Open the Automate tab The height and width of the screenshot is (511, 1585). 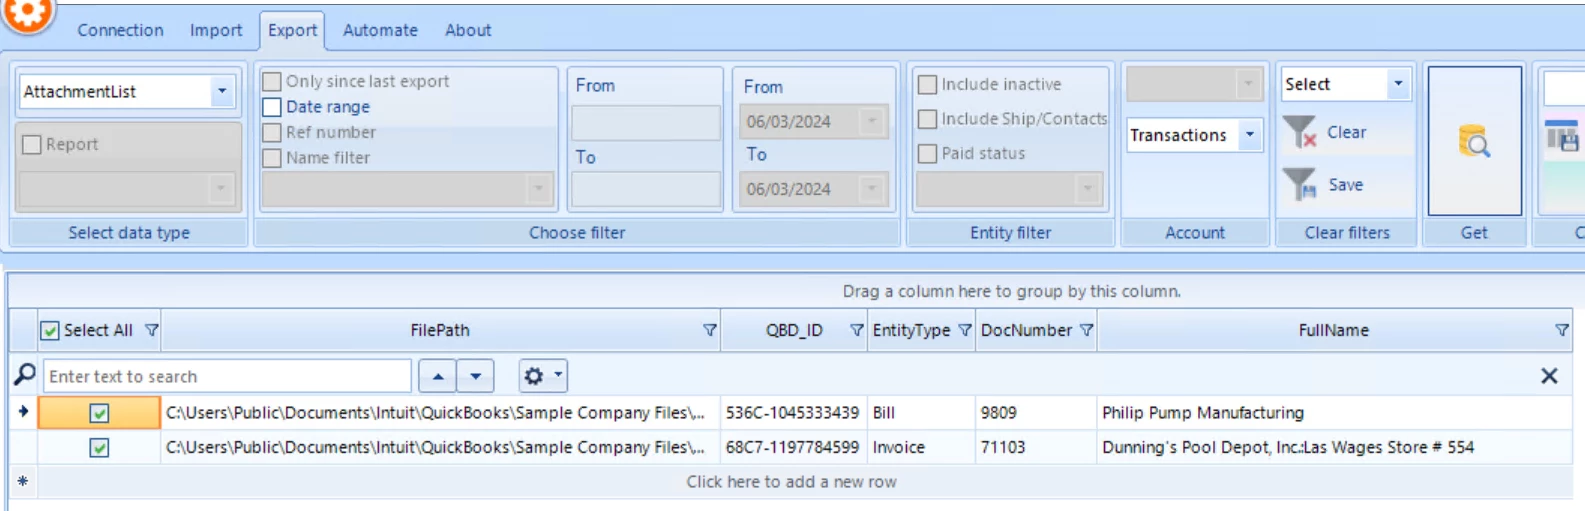pos(380,30)
